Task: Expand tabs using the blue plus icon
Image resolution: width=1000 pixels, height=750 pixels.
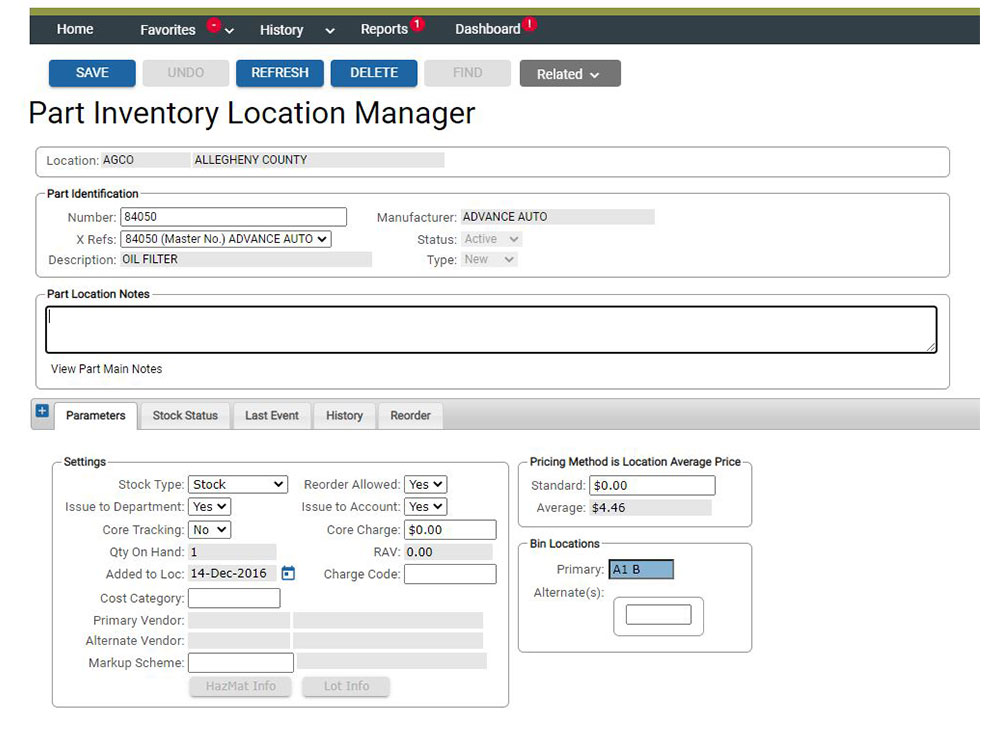Action: click(42, 411)
